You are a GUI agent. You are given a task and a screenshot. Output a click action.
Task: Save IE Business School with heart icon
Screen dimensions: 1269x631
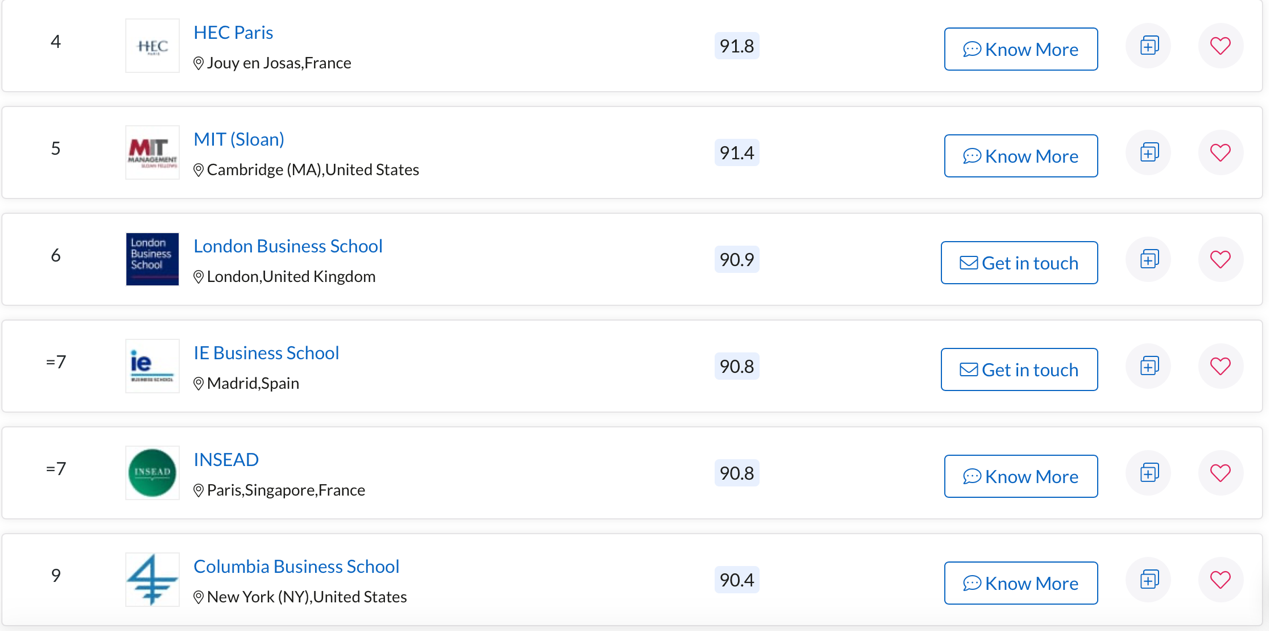tap(1220, 366)
